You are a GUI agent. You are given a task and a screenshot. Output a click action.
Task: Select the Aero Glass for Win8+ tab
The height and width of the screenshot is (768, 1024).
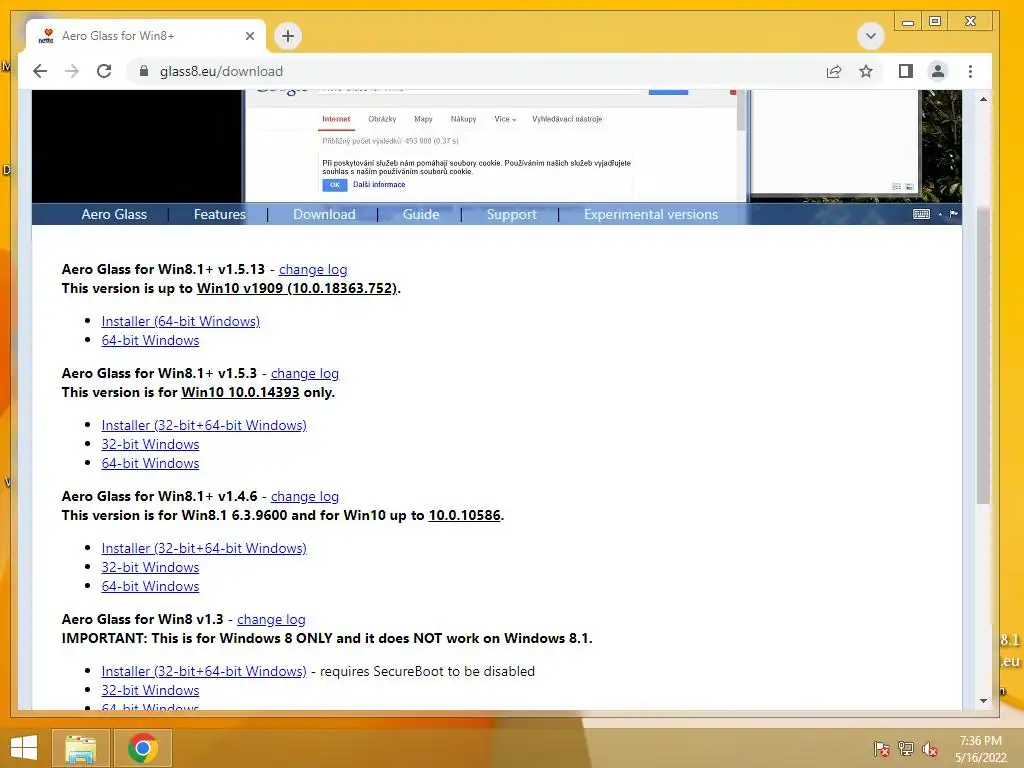146,36
